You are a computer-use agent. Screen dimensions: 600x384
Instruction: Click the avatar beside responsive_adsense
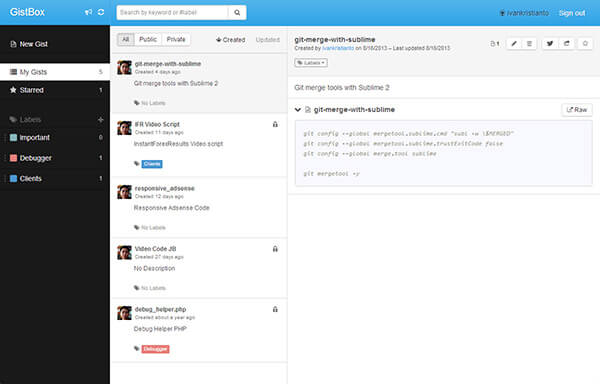tap(124, 192)
